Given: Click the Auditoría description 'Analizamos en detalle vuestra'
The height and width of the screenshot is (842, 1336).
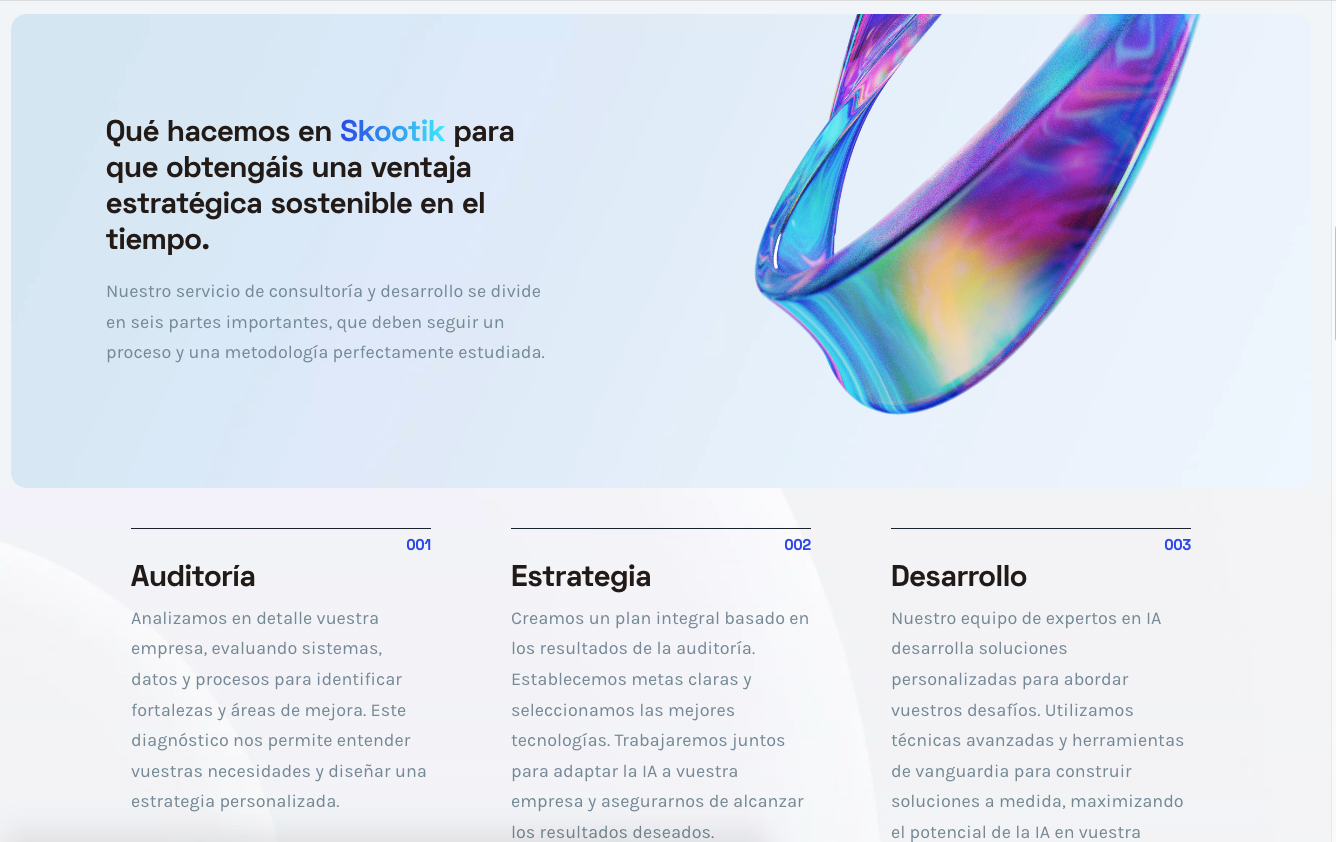Looking at the screenshot, I should (280, 710).
